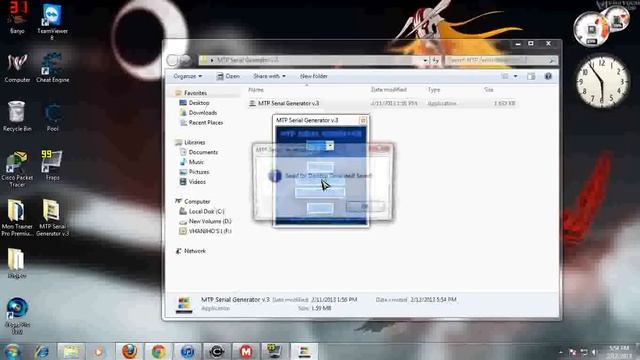
Task: Sort files by the Name column
Action: click(x=256, y=90)
